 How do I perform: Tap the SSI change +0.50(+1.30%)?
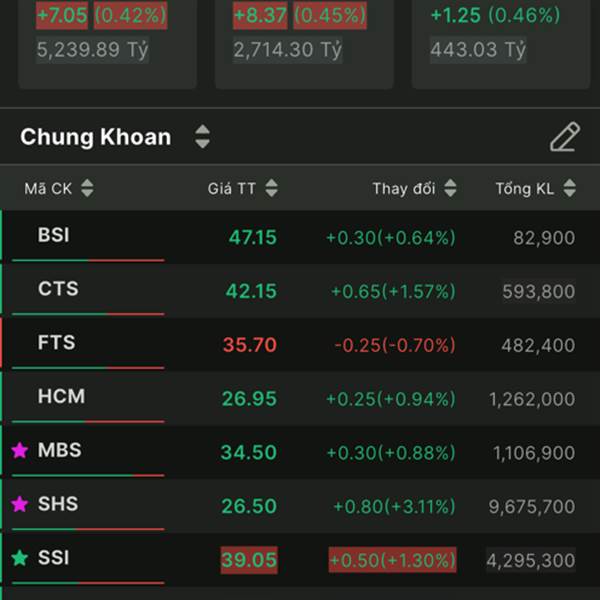click(392, 560)
